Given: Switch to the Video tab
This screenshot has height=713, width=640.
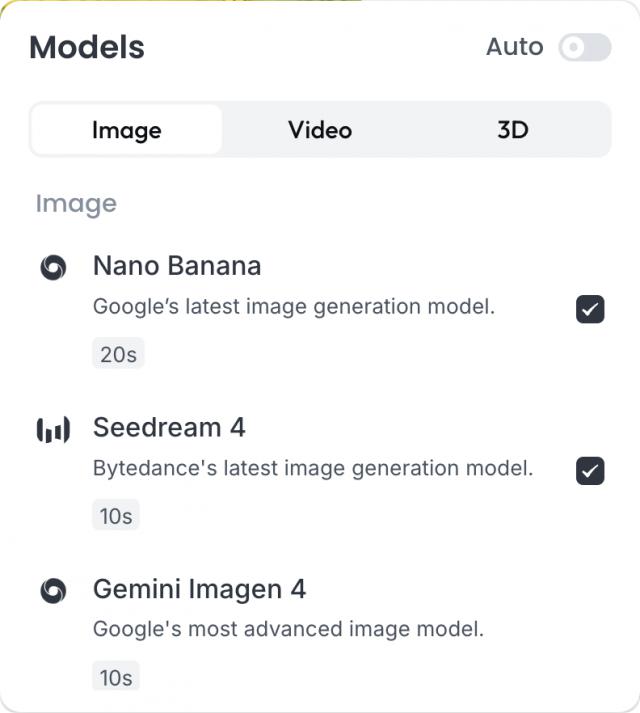Looking at the screenshot, I should click(320, 130).
